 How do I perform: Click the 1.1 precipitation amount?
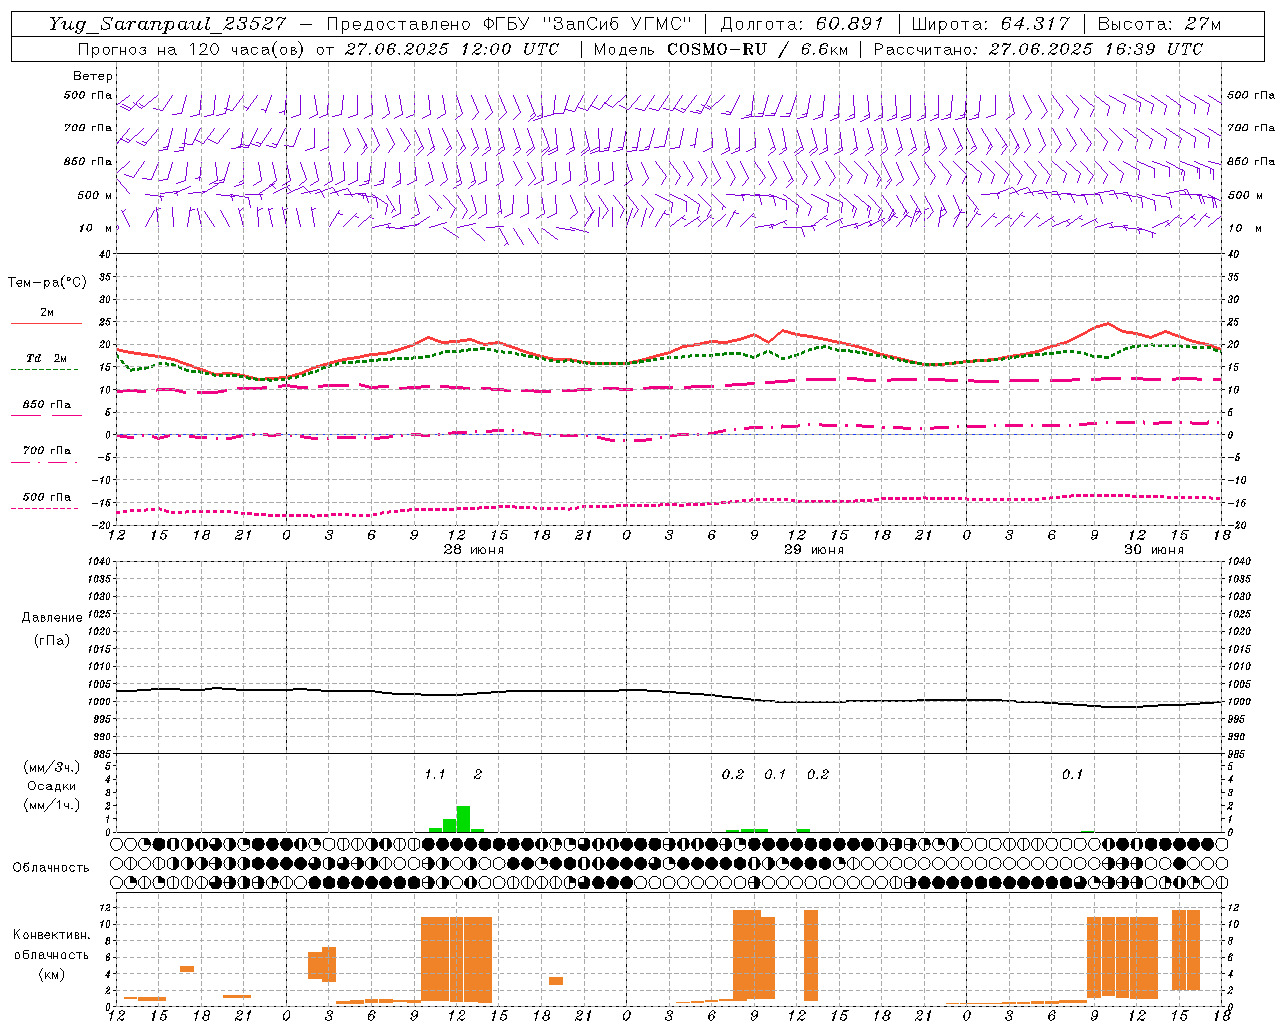435,774
